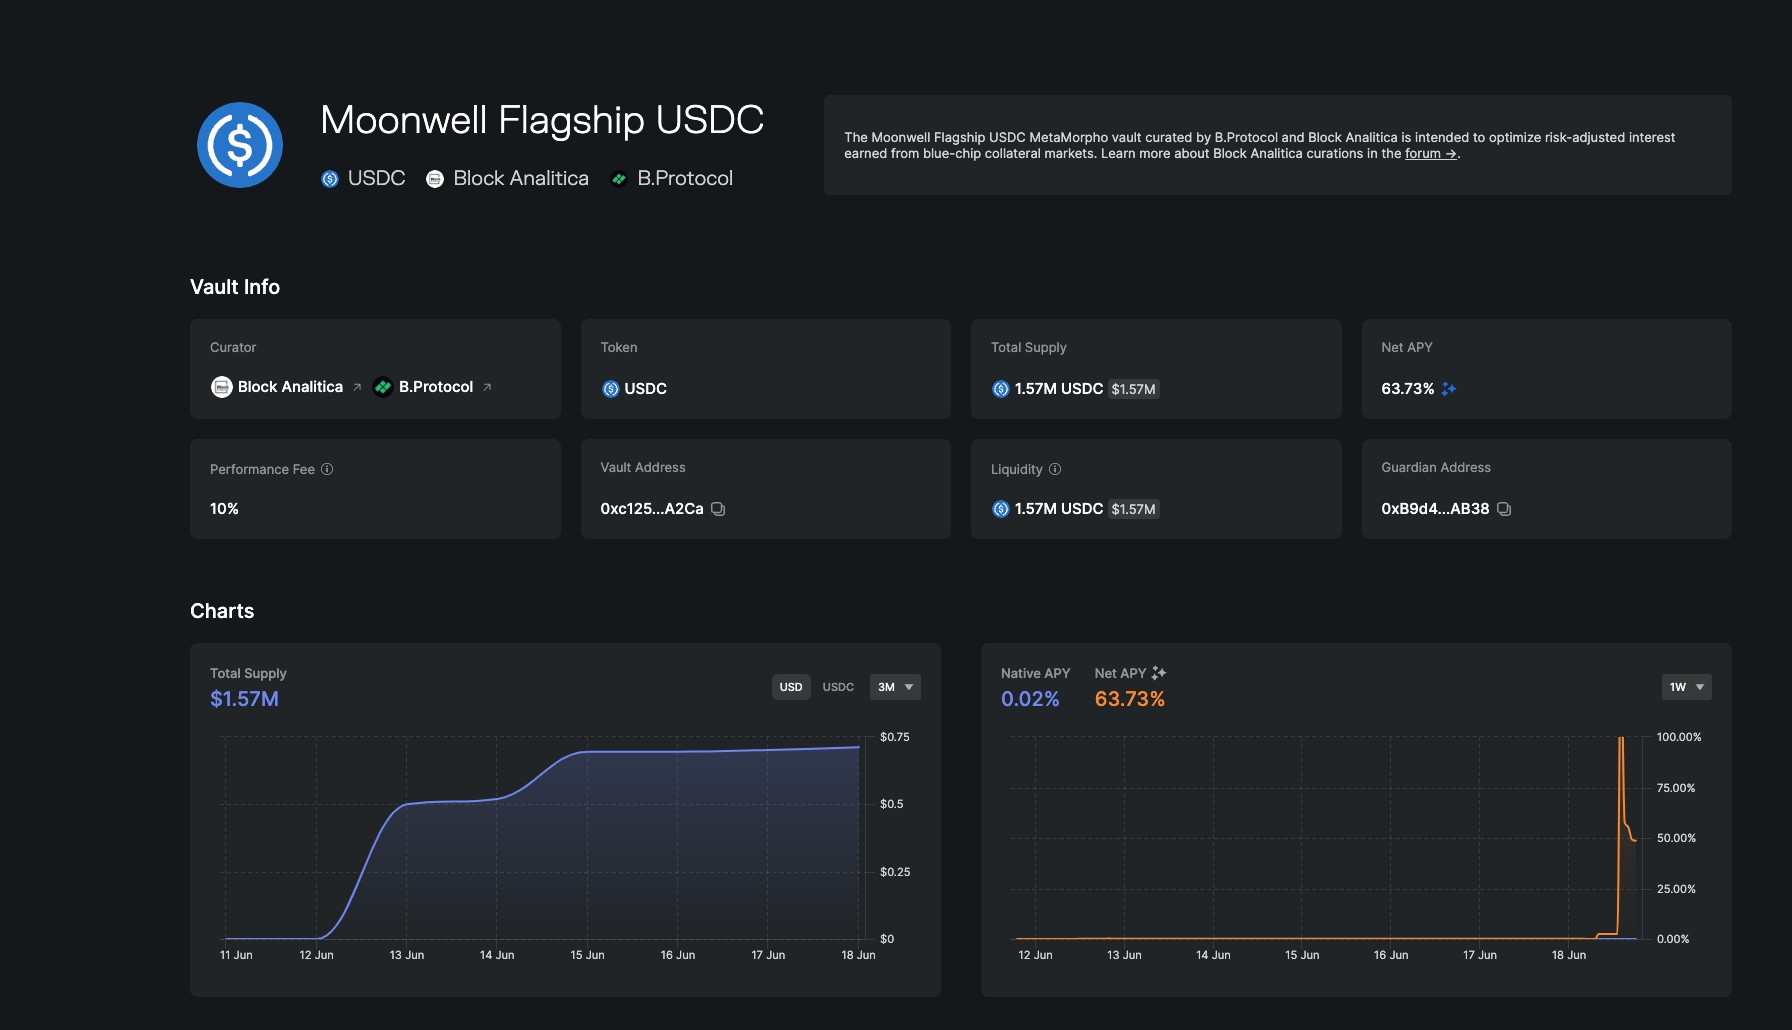Click the $1.57M badge in Total Supply card
This screenshot has width=1792, height=1030.
(1134, 389)
